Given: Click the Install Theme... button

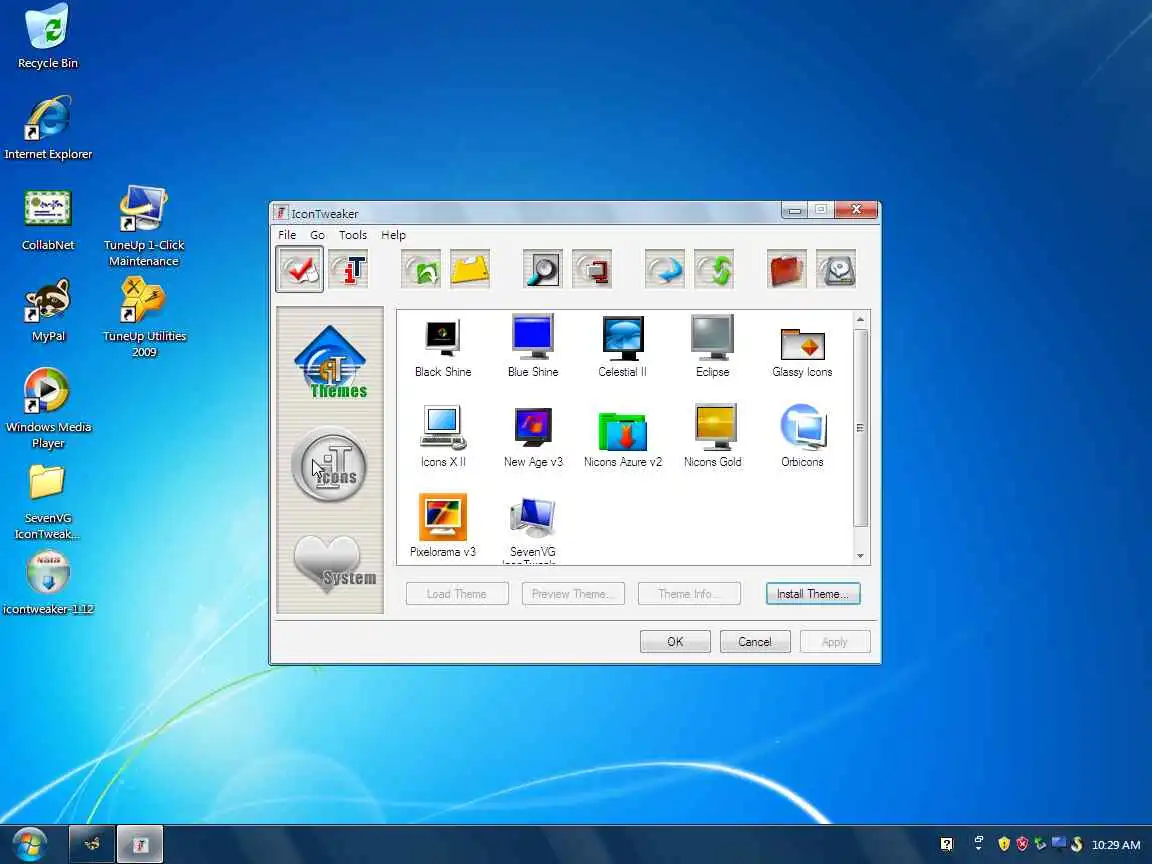Looking at the screenshot, I should coord(813,594).
